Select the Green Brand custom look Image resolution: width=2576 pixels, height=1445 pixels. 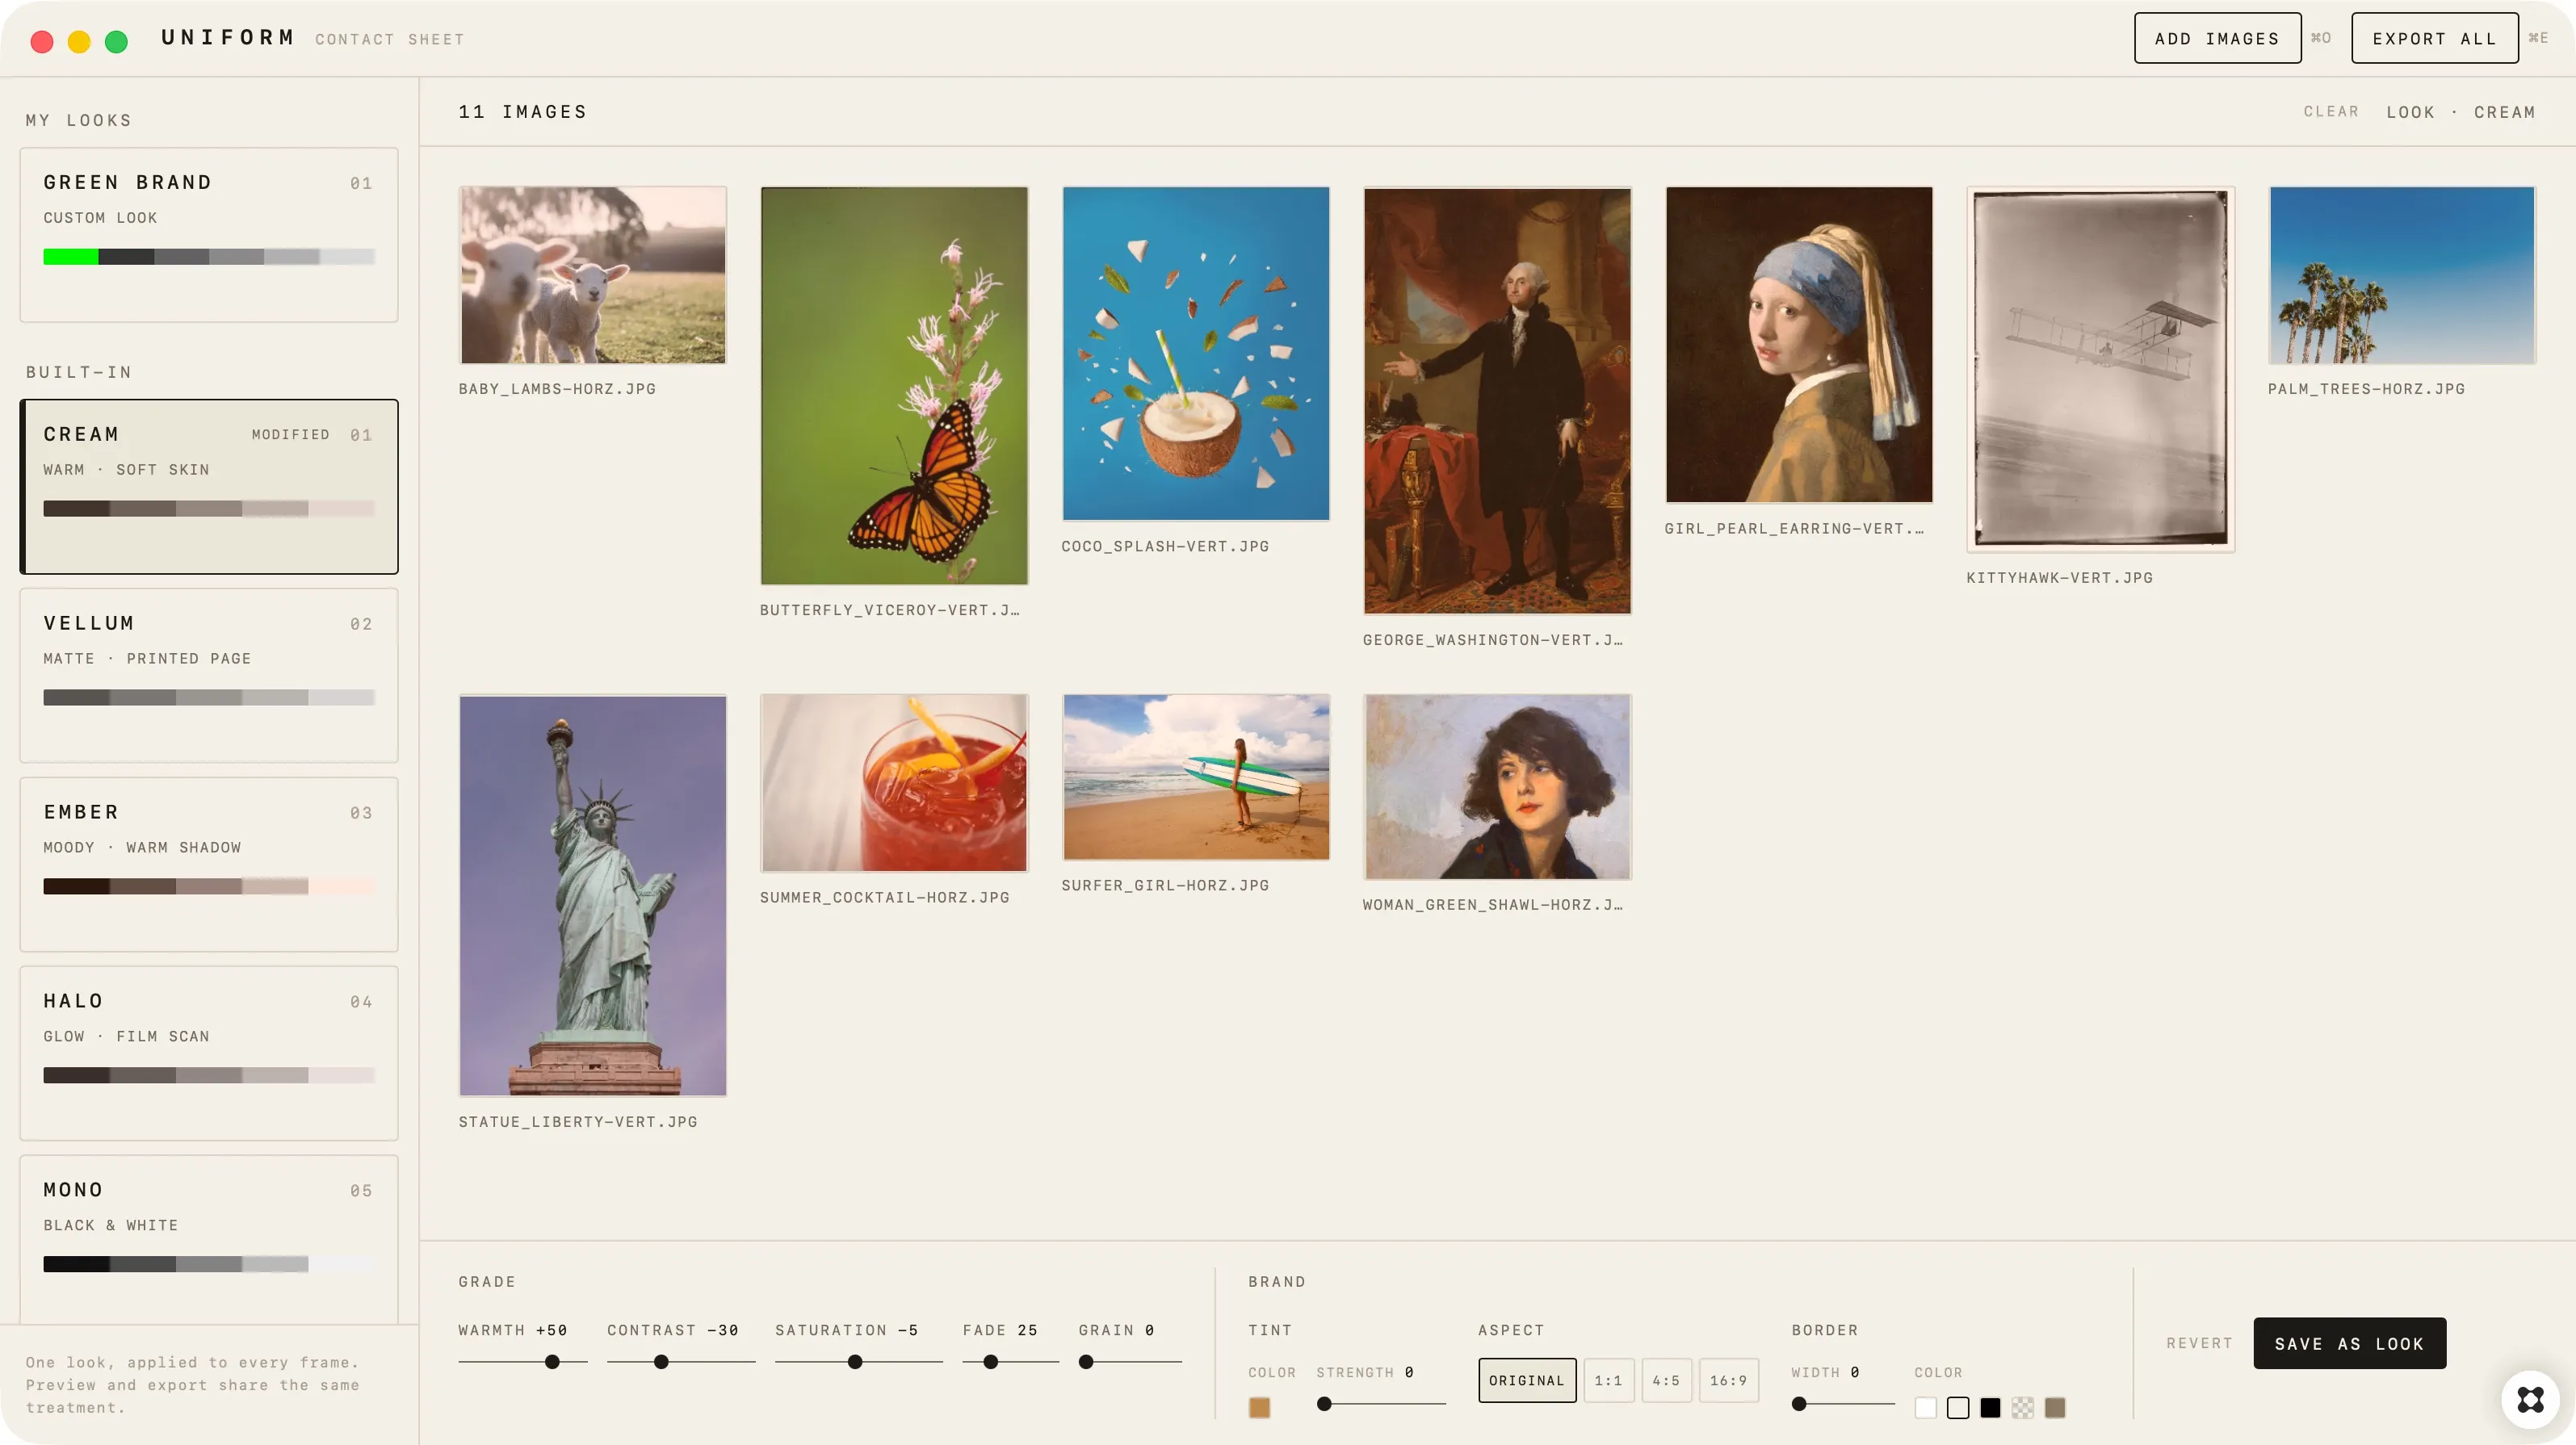(209, 235)
